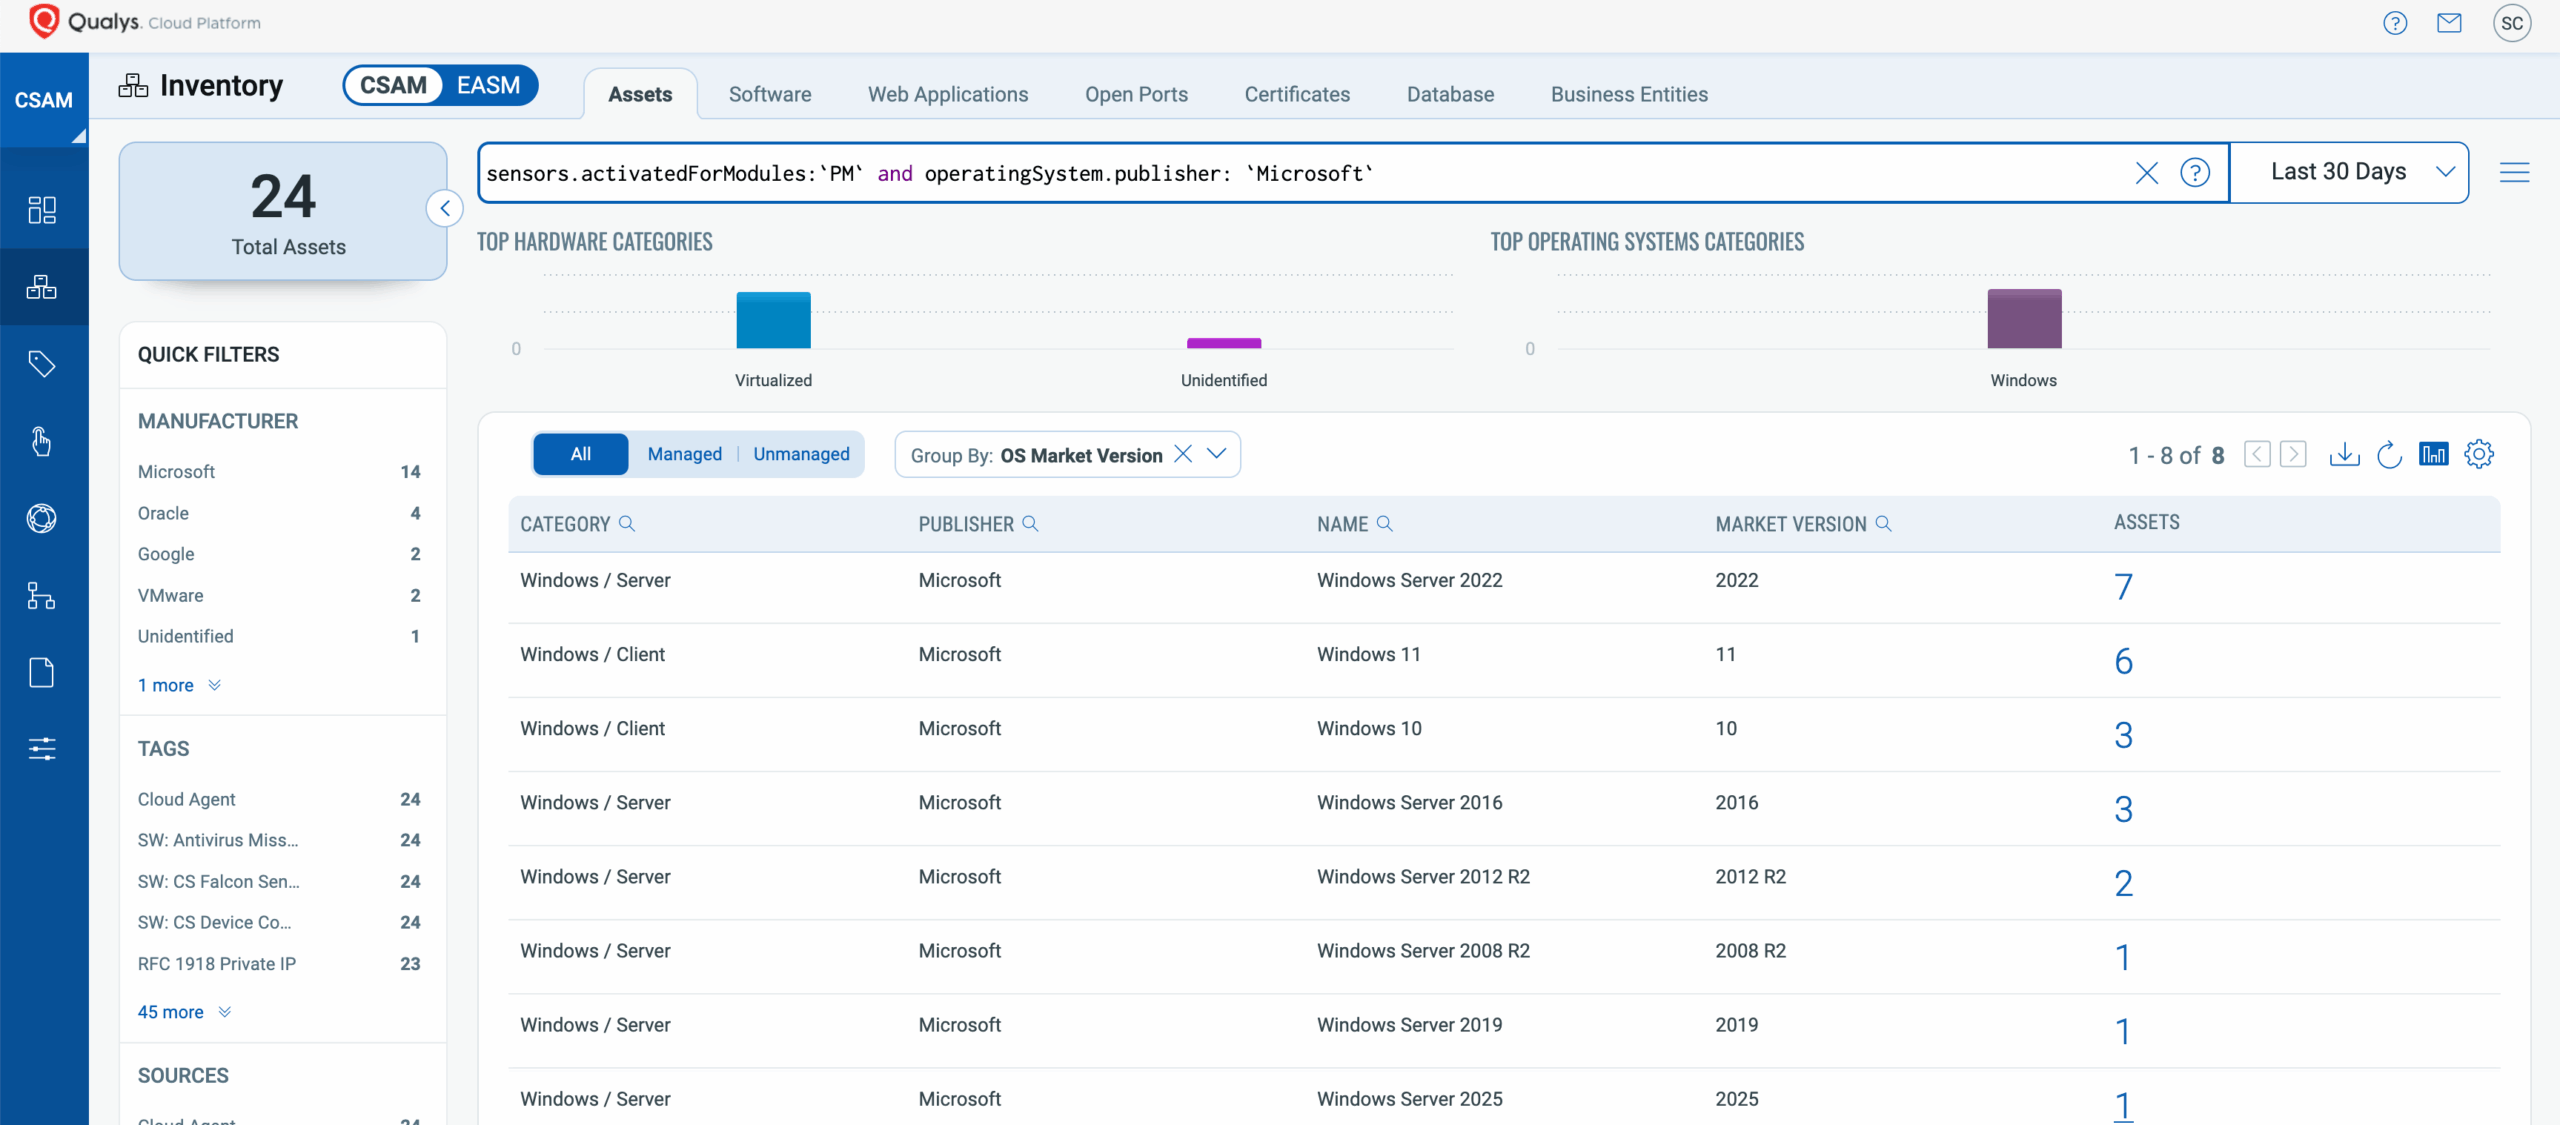Open the 2 assets for Server 2012 R2

[2123, 883]
